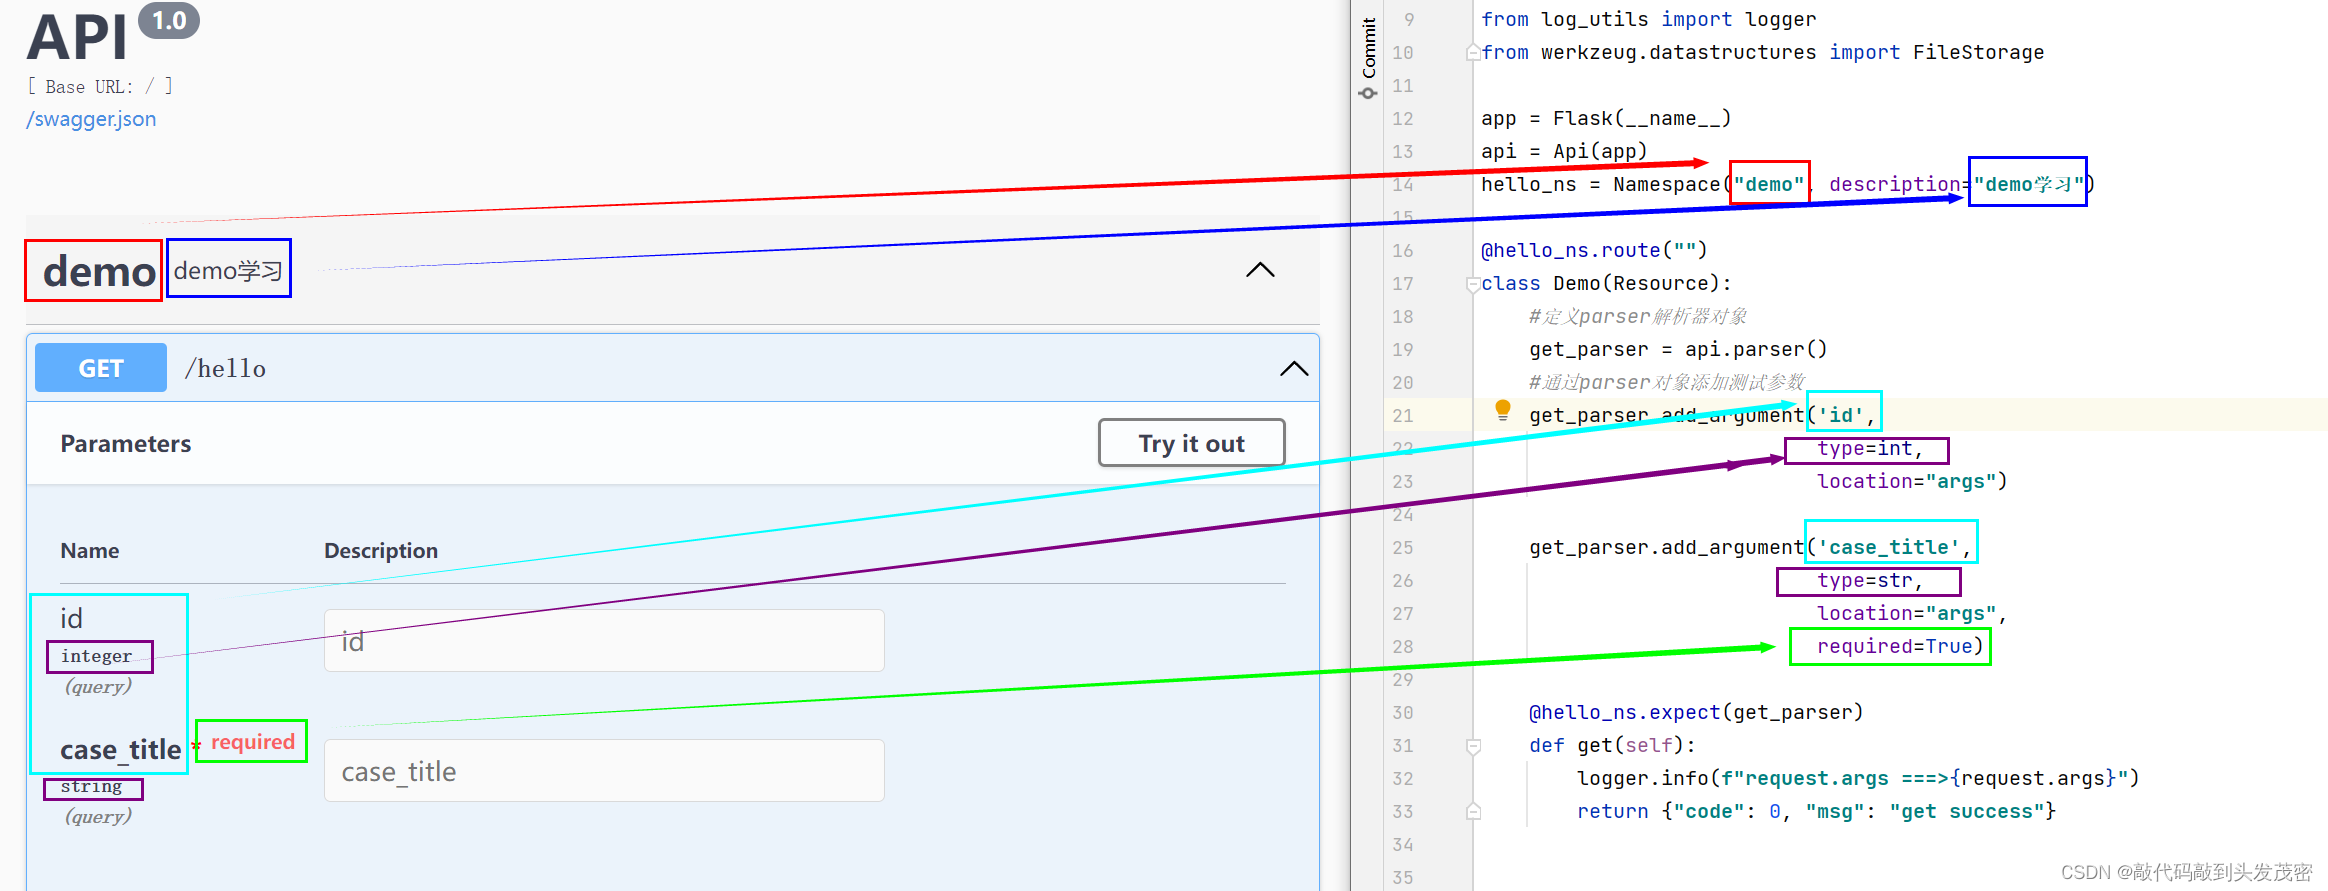Click the 'integer' type label under id

96,656
